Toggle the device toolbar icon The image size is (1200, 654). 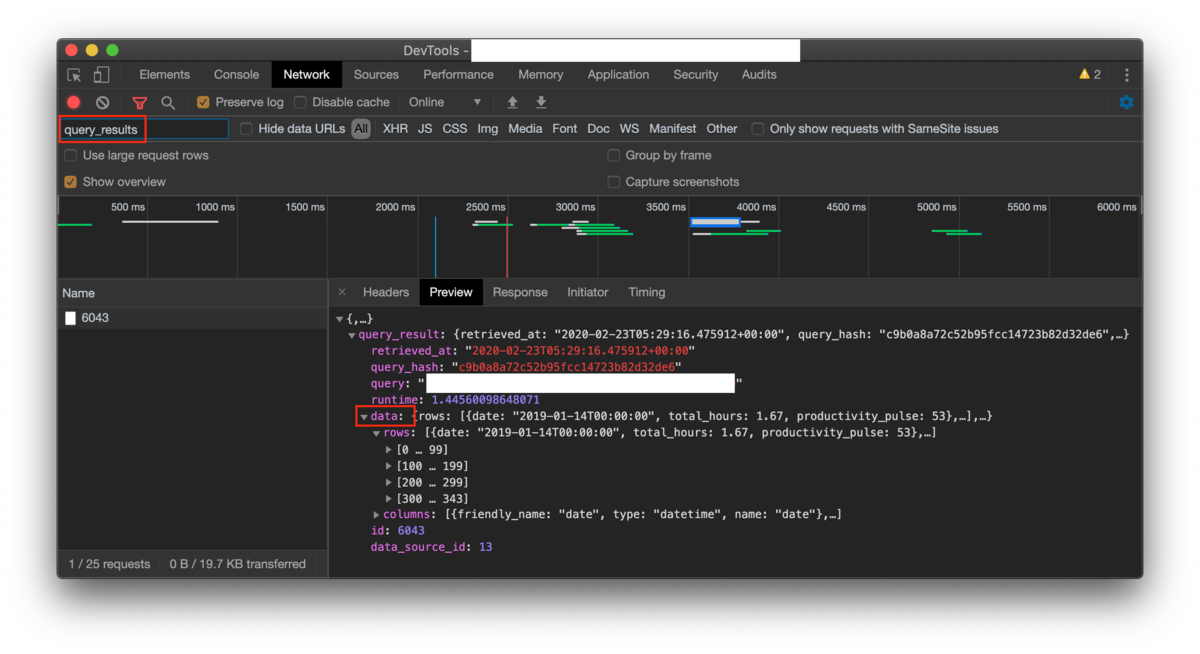(101, 75)
